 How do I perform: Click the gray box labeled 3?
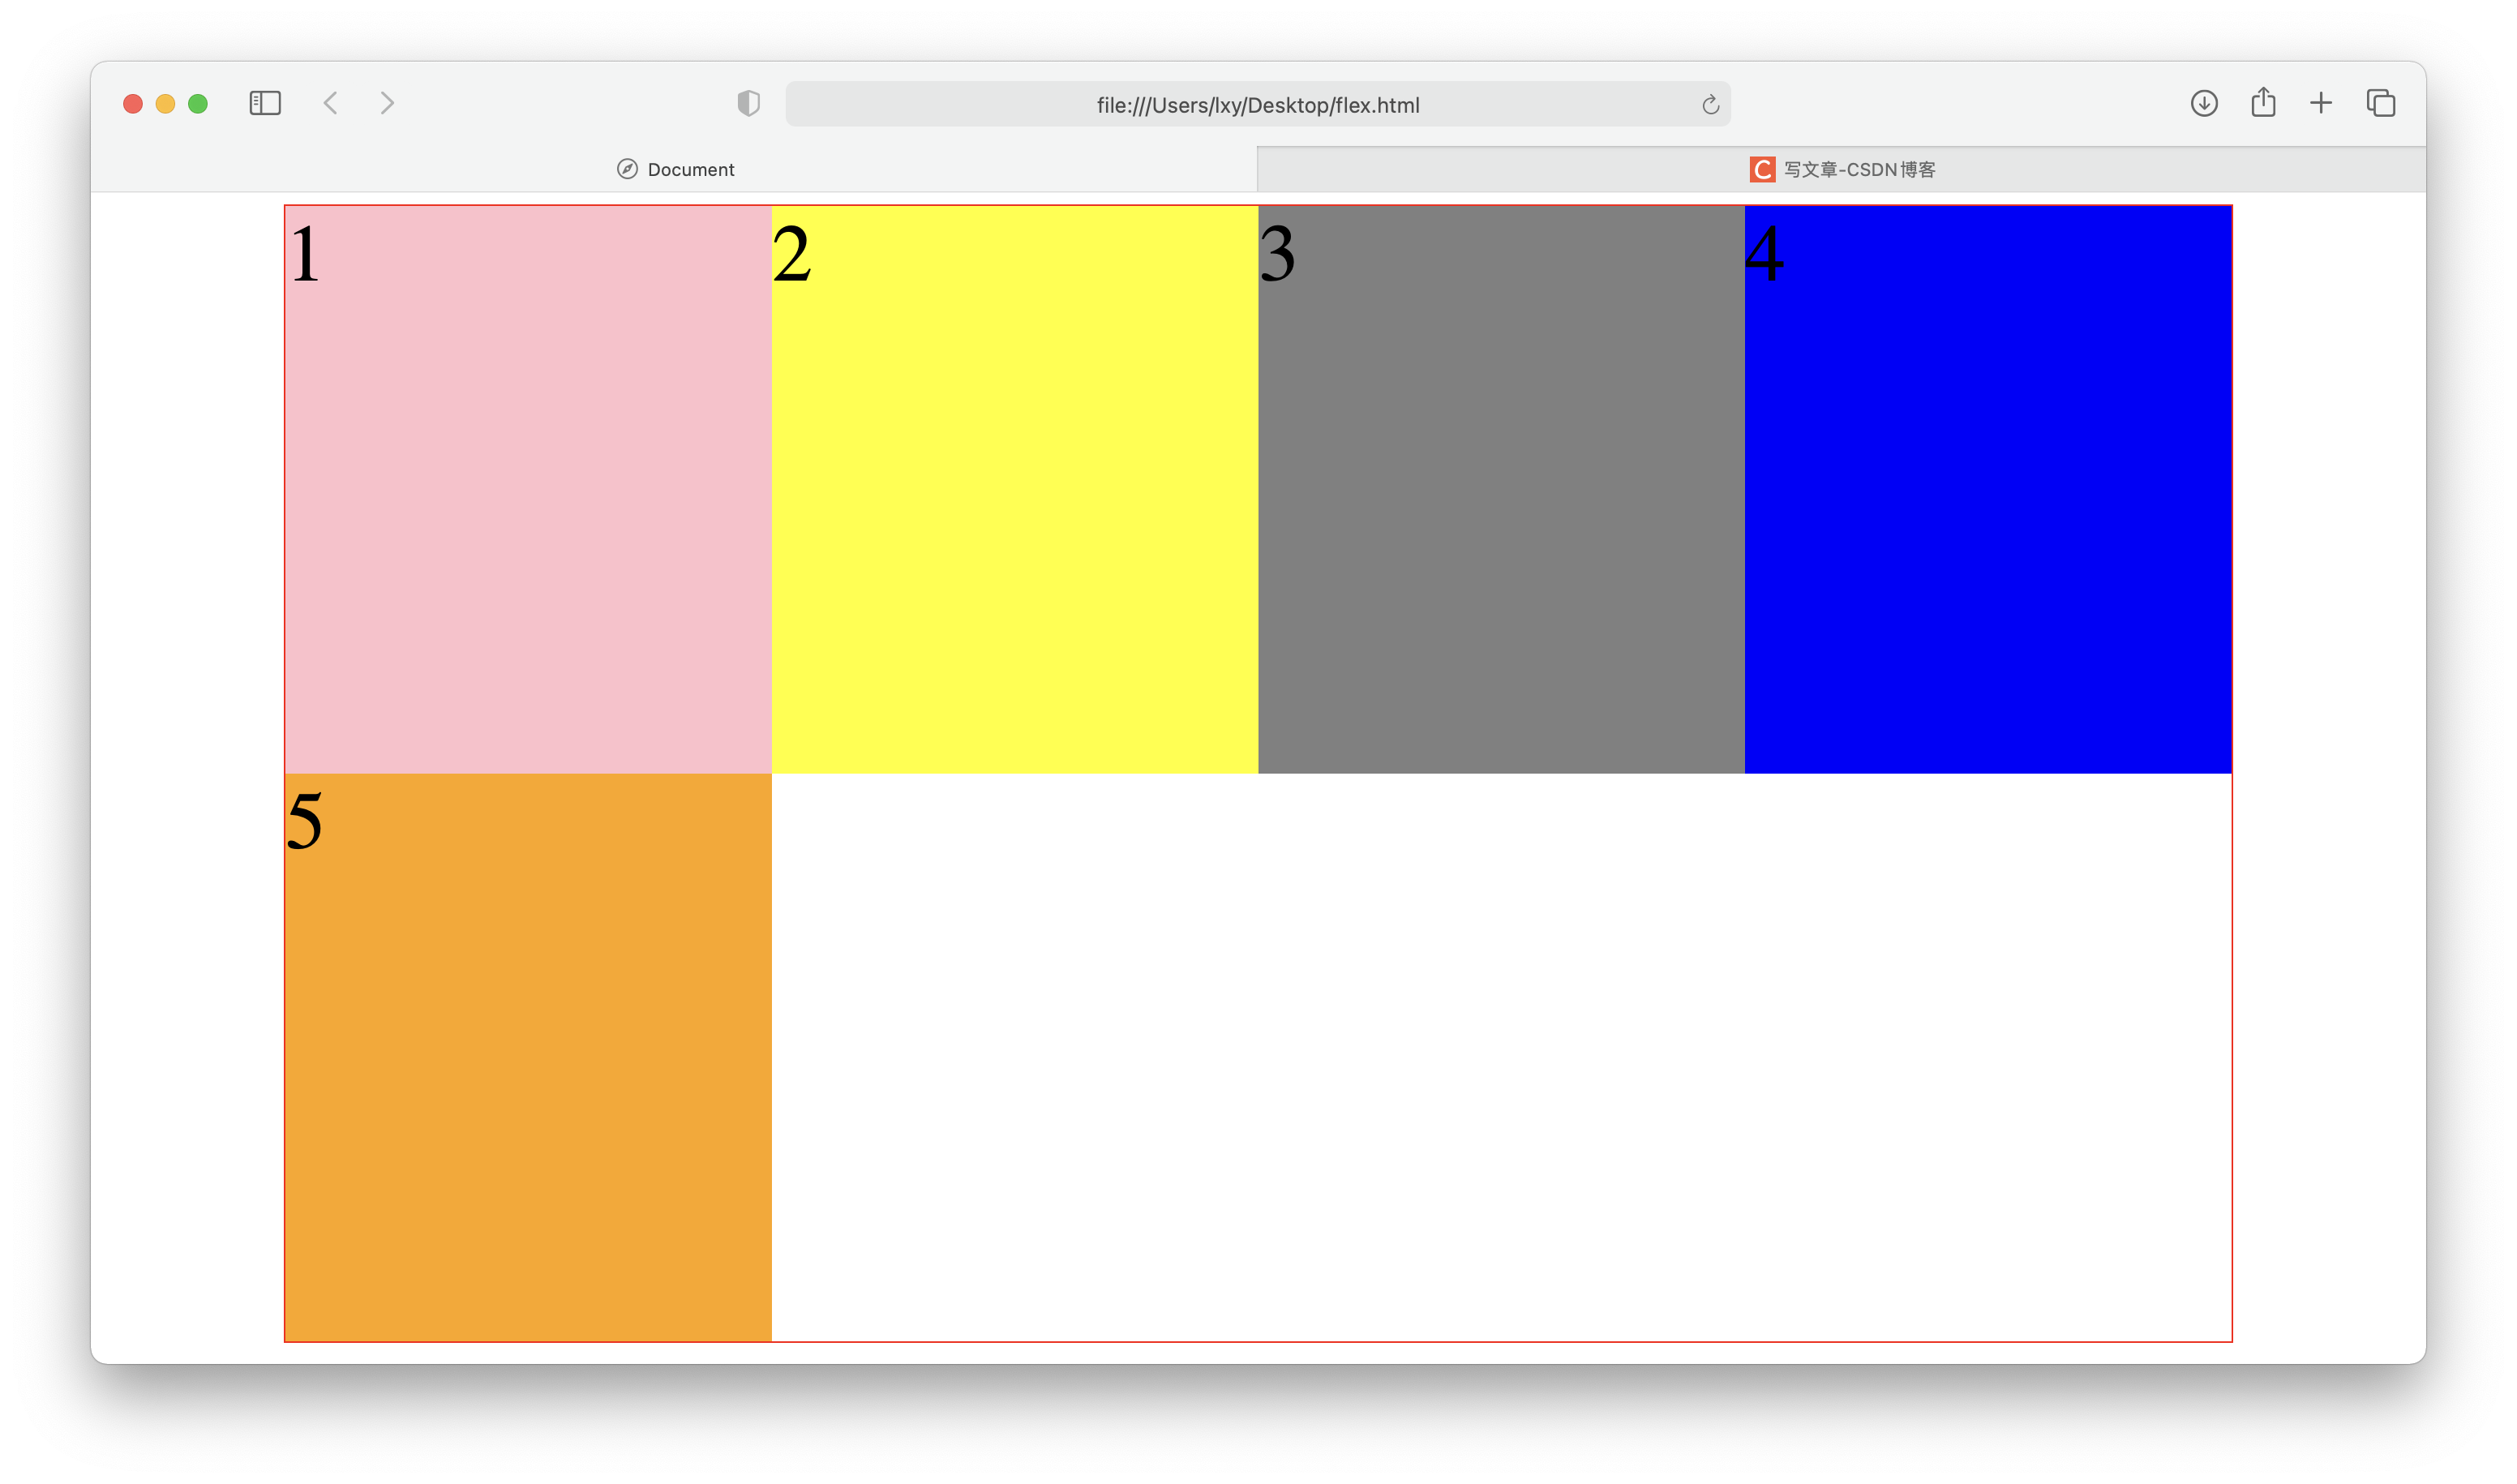pyautogui.click(x=1501, y=489)
